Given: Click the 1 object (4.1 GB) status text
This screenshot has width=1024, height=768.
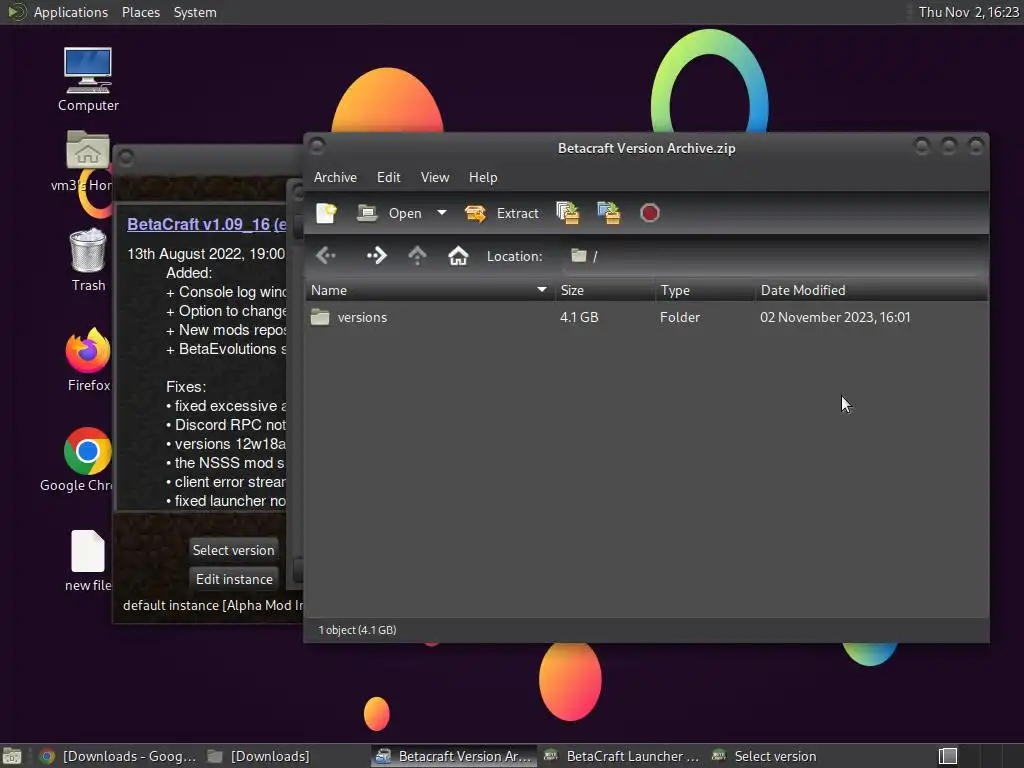Looking at the screenshot, I should 357,630.
